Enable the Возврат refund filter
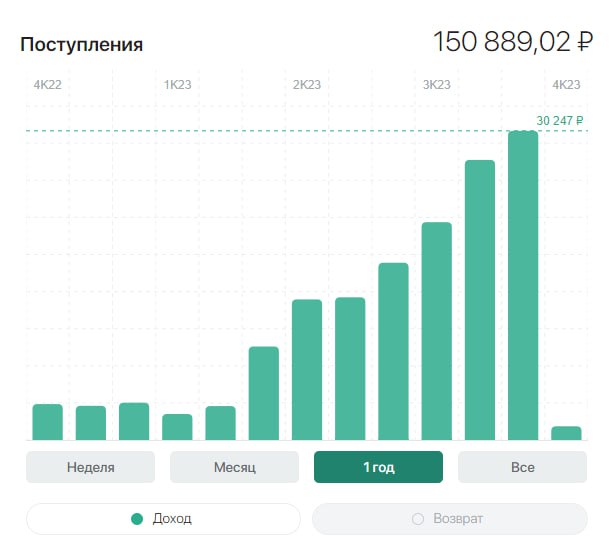Screen dimensions: 613x555 coord(450,519)
